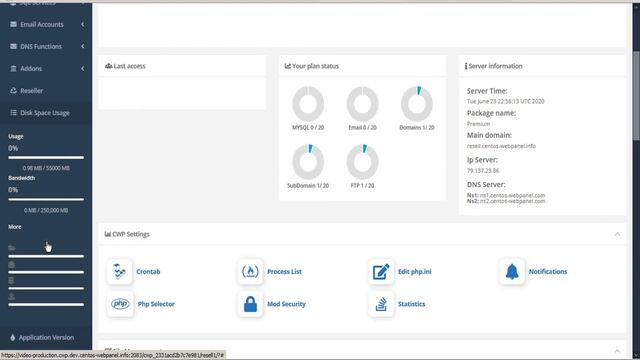Open the Mod Security link

click(287, 304)
